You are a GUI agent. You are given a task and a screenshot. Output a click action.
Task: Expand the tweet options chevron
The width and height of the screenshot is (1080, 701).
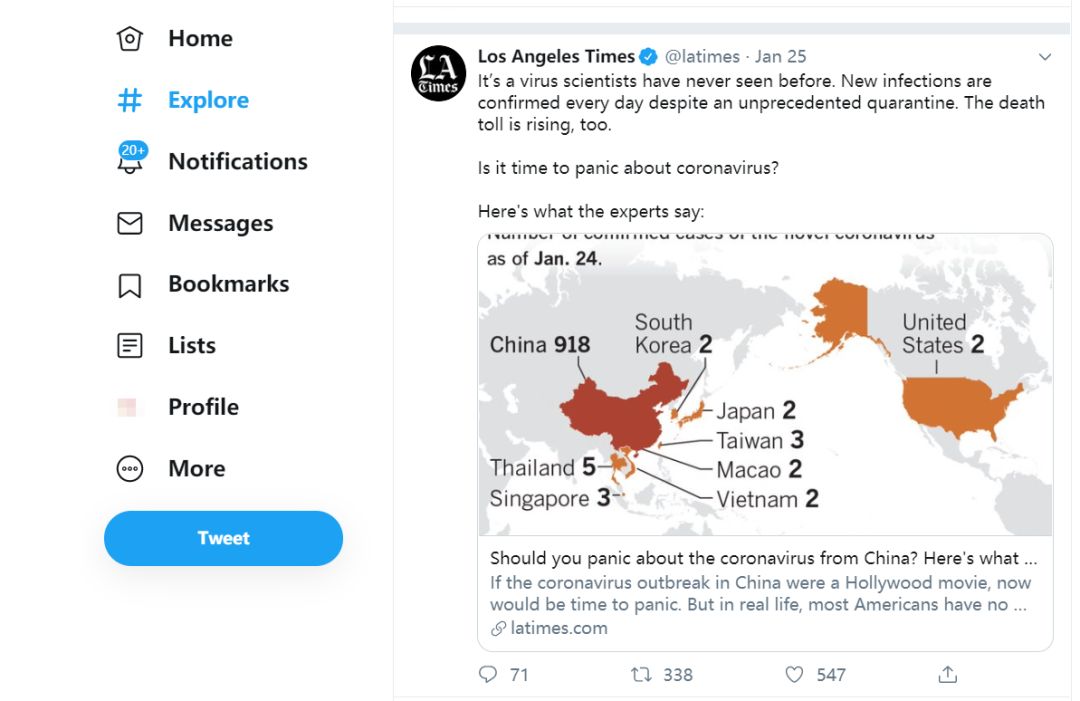[1045, 56]
